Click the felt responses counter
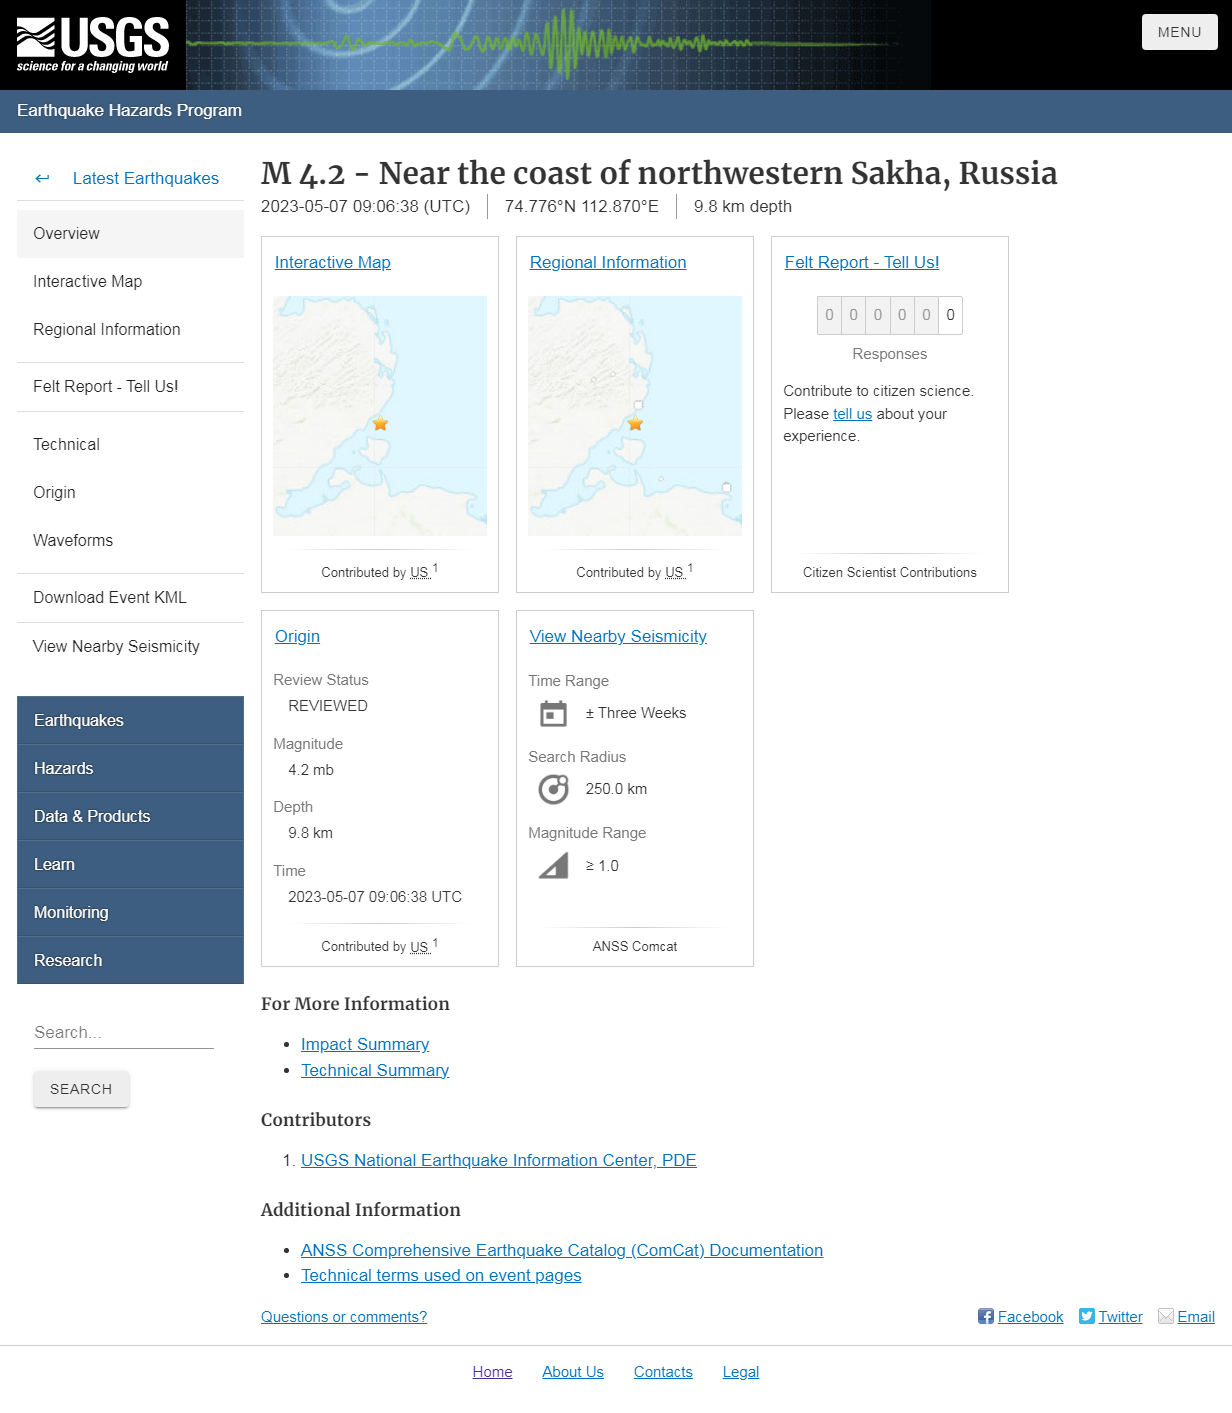The width and height of the screenshot is (1232, 1413). click(890, 315)
